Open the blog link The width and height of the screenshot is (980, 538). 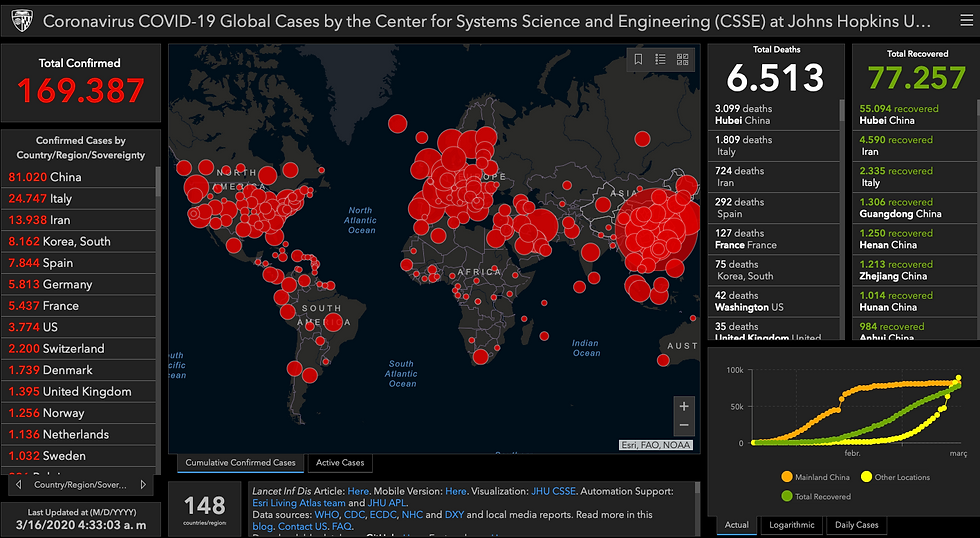262,527
